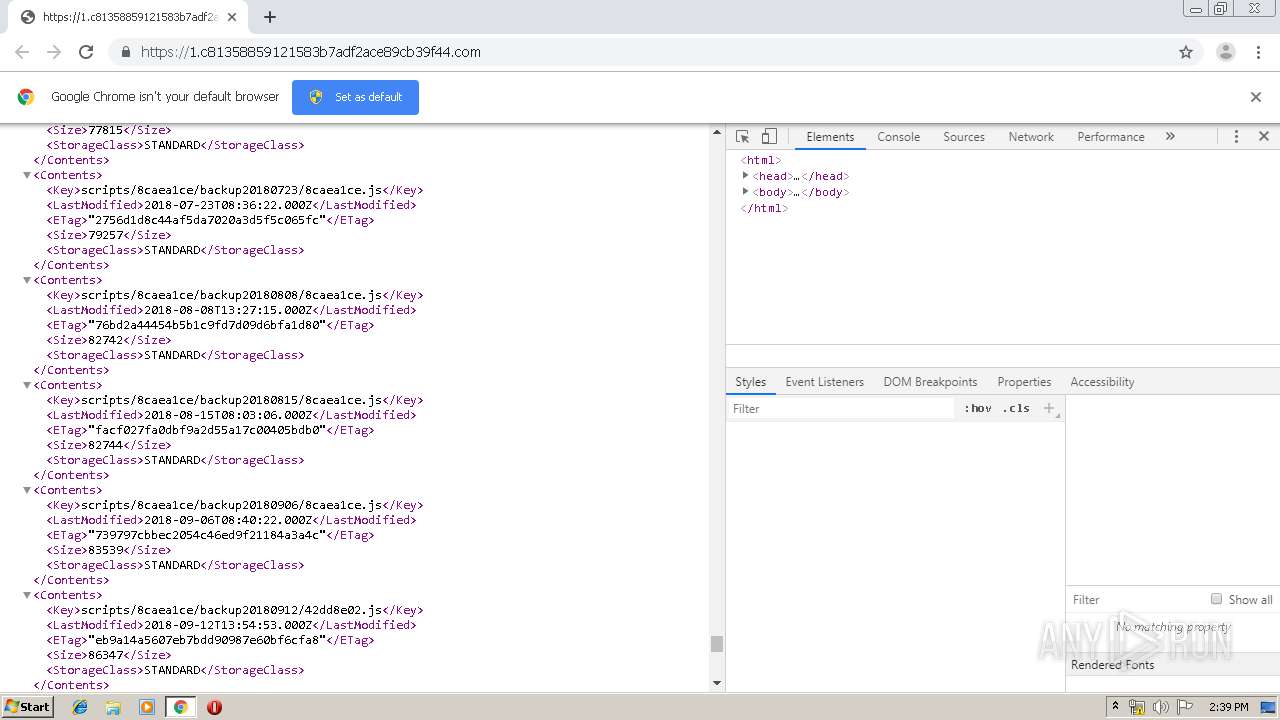Click the network tray icon
Viewport: 1280px width, 720px height.
pos(1137,707)
